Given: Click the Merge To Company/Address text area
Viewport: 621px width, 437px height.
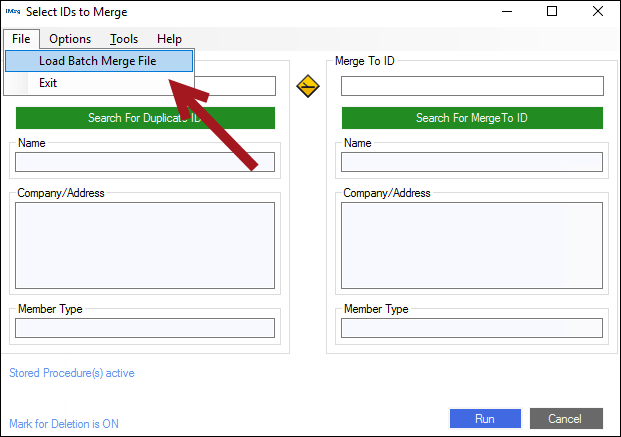Looking at the screenshot, I should [x=472, y=238].
